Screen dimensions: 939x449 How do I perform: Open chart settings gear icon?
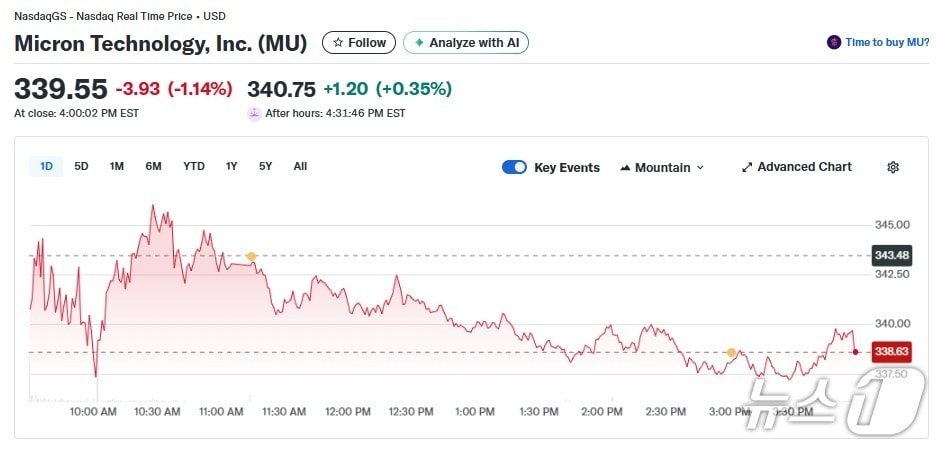tap(893, 167)
